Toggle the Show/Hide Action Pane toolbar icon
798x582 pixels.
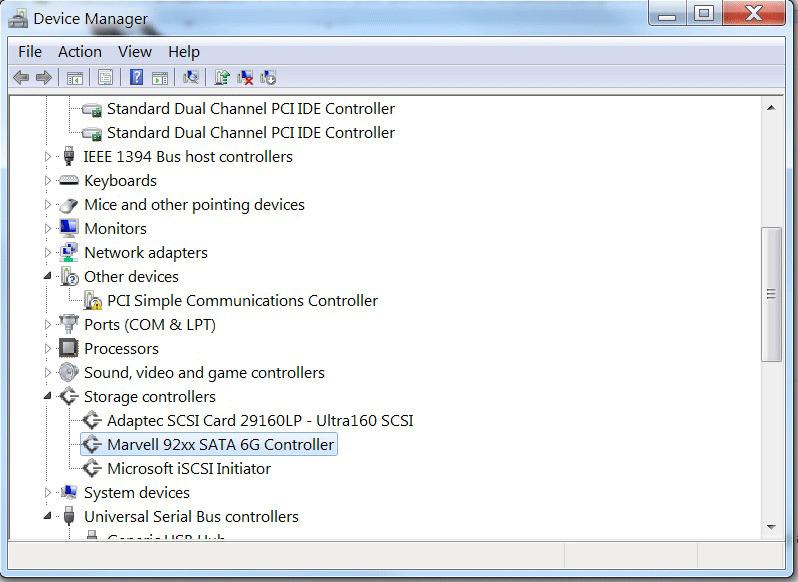tap(160, 78)
